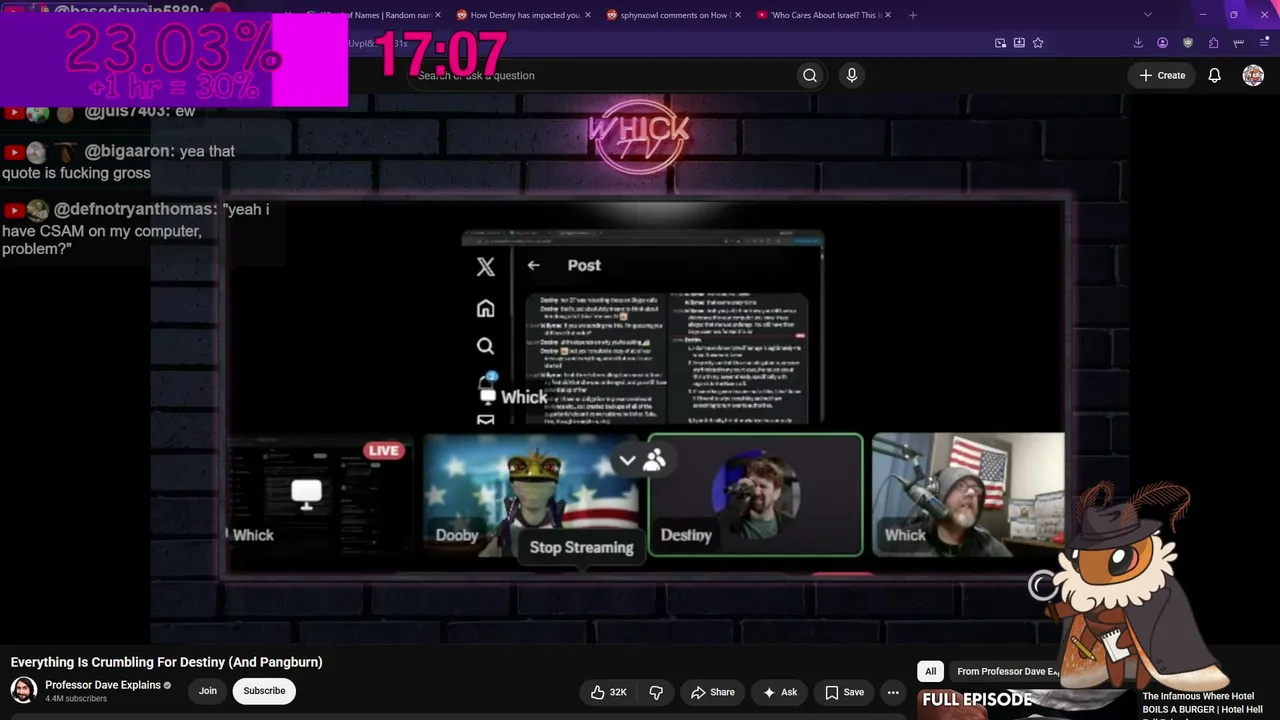Select the 'All' filter chip
Screen dimensions: 1280x720
pos(930,671)
